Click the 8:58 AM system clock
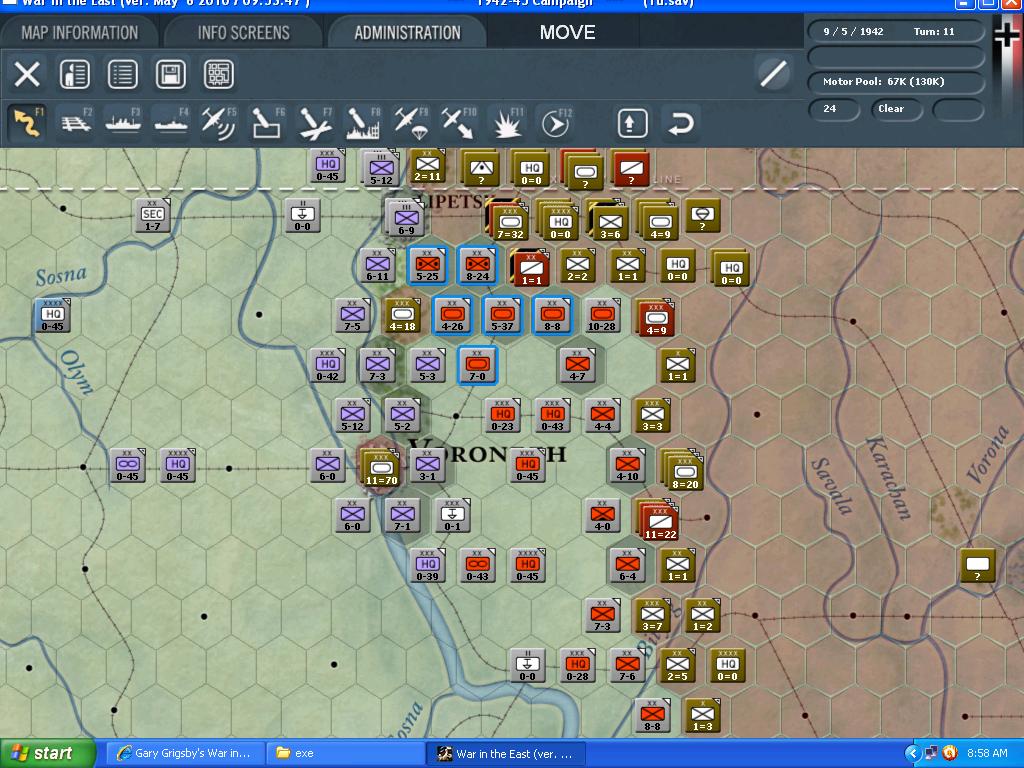Viewport: 1024px width, 768px height. click(x=987, y=754)
